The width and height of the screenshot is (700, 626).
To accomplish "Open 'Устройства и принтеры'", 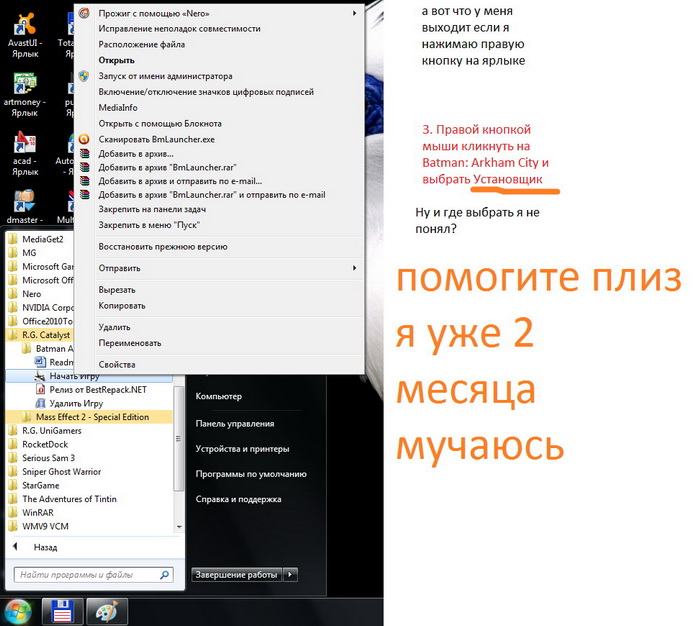I will tap(242, 449).
